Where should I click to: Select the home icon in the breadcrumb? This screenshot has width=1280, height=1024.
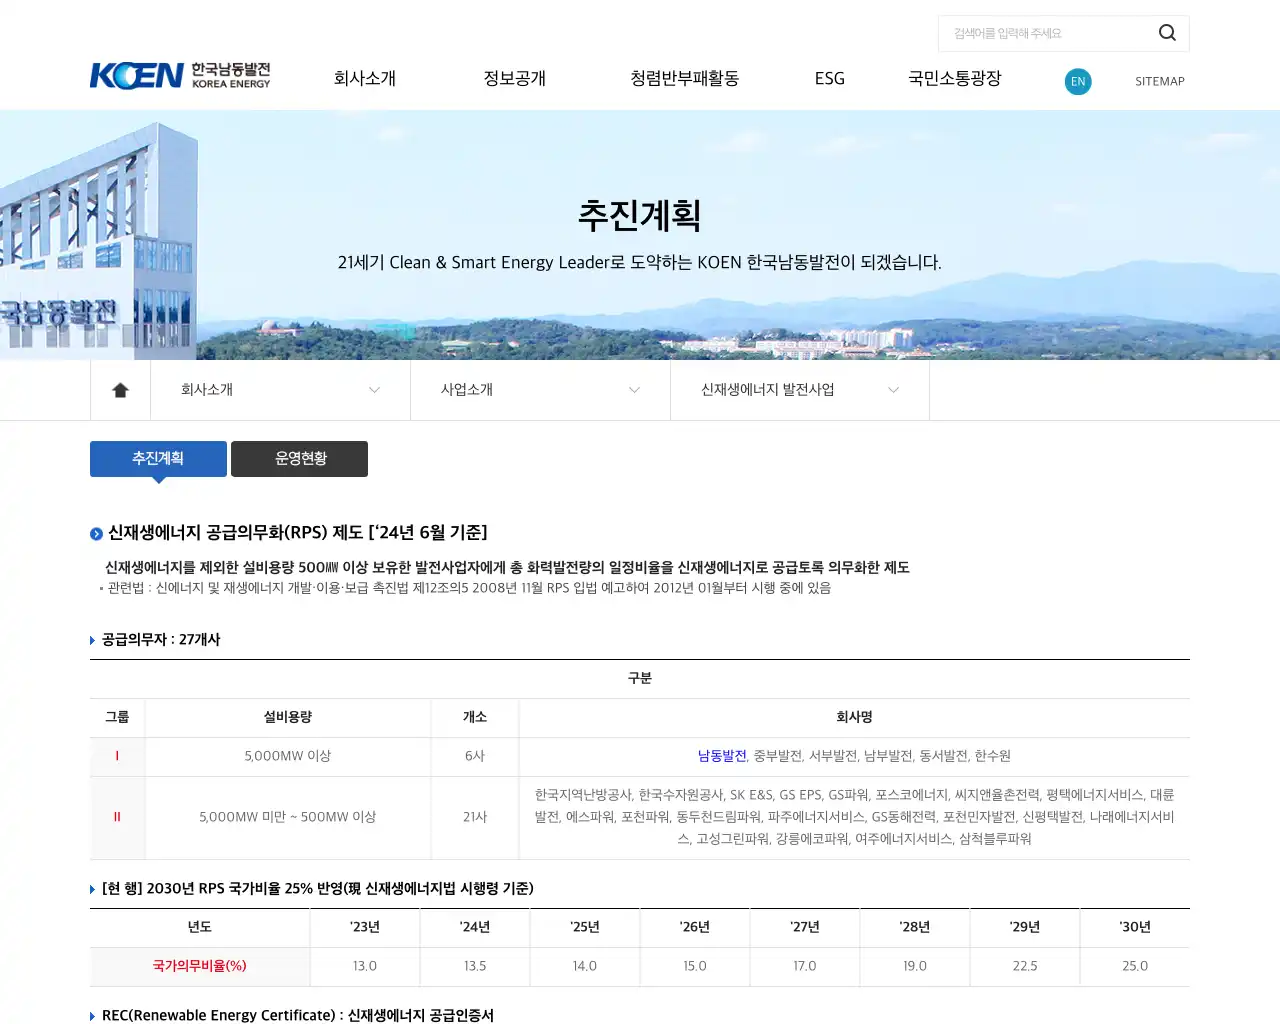[120, 390]
